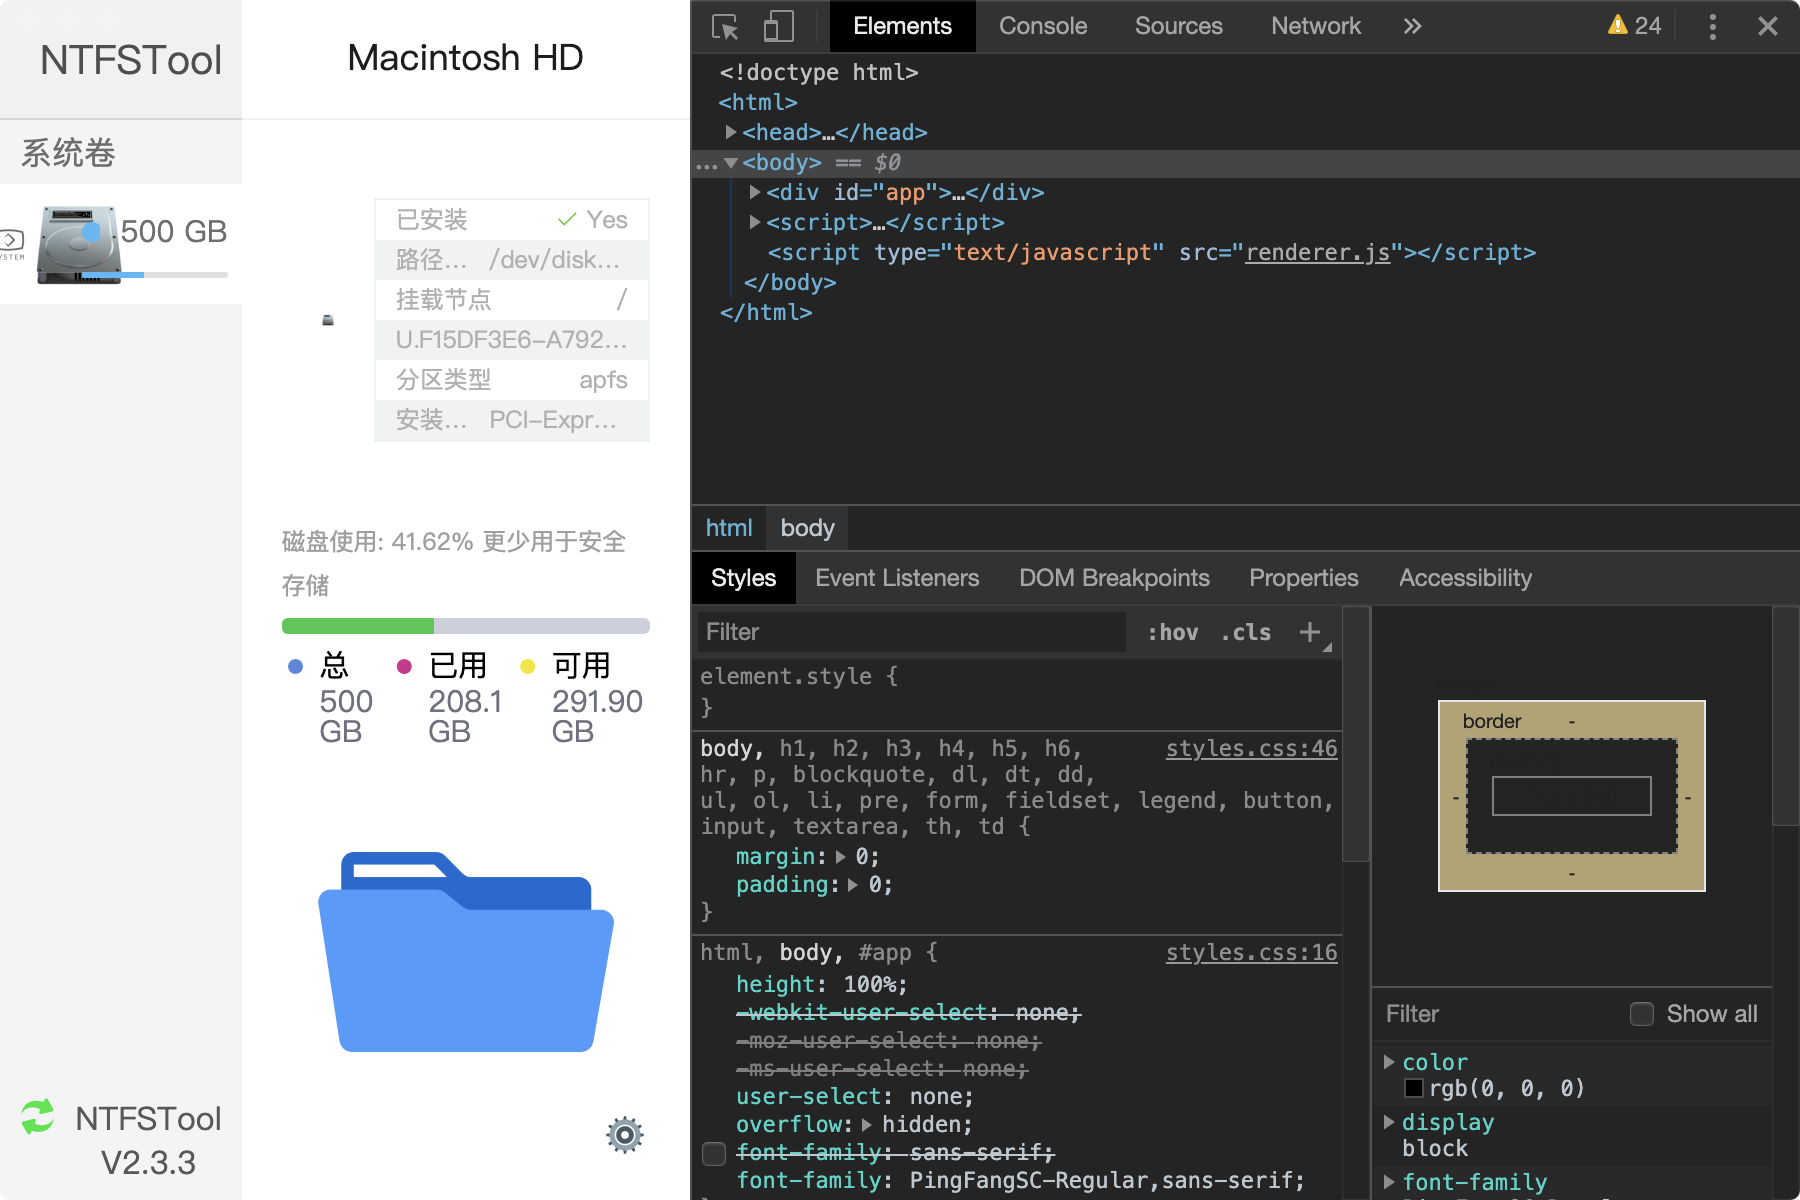Click the disk usage progress bar

point(466,626)
